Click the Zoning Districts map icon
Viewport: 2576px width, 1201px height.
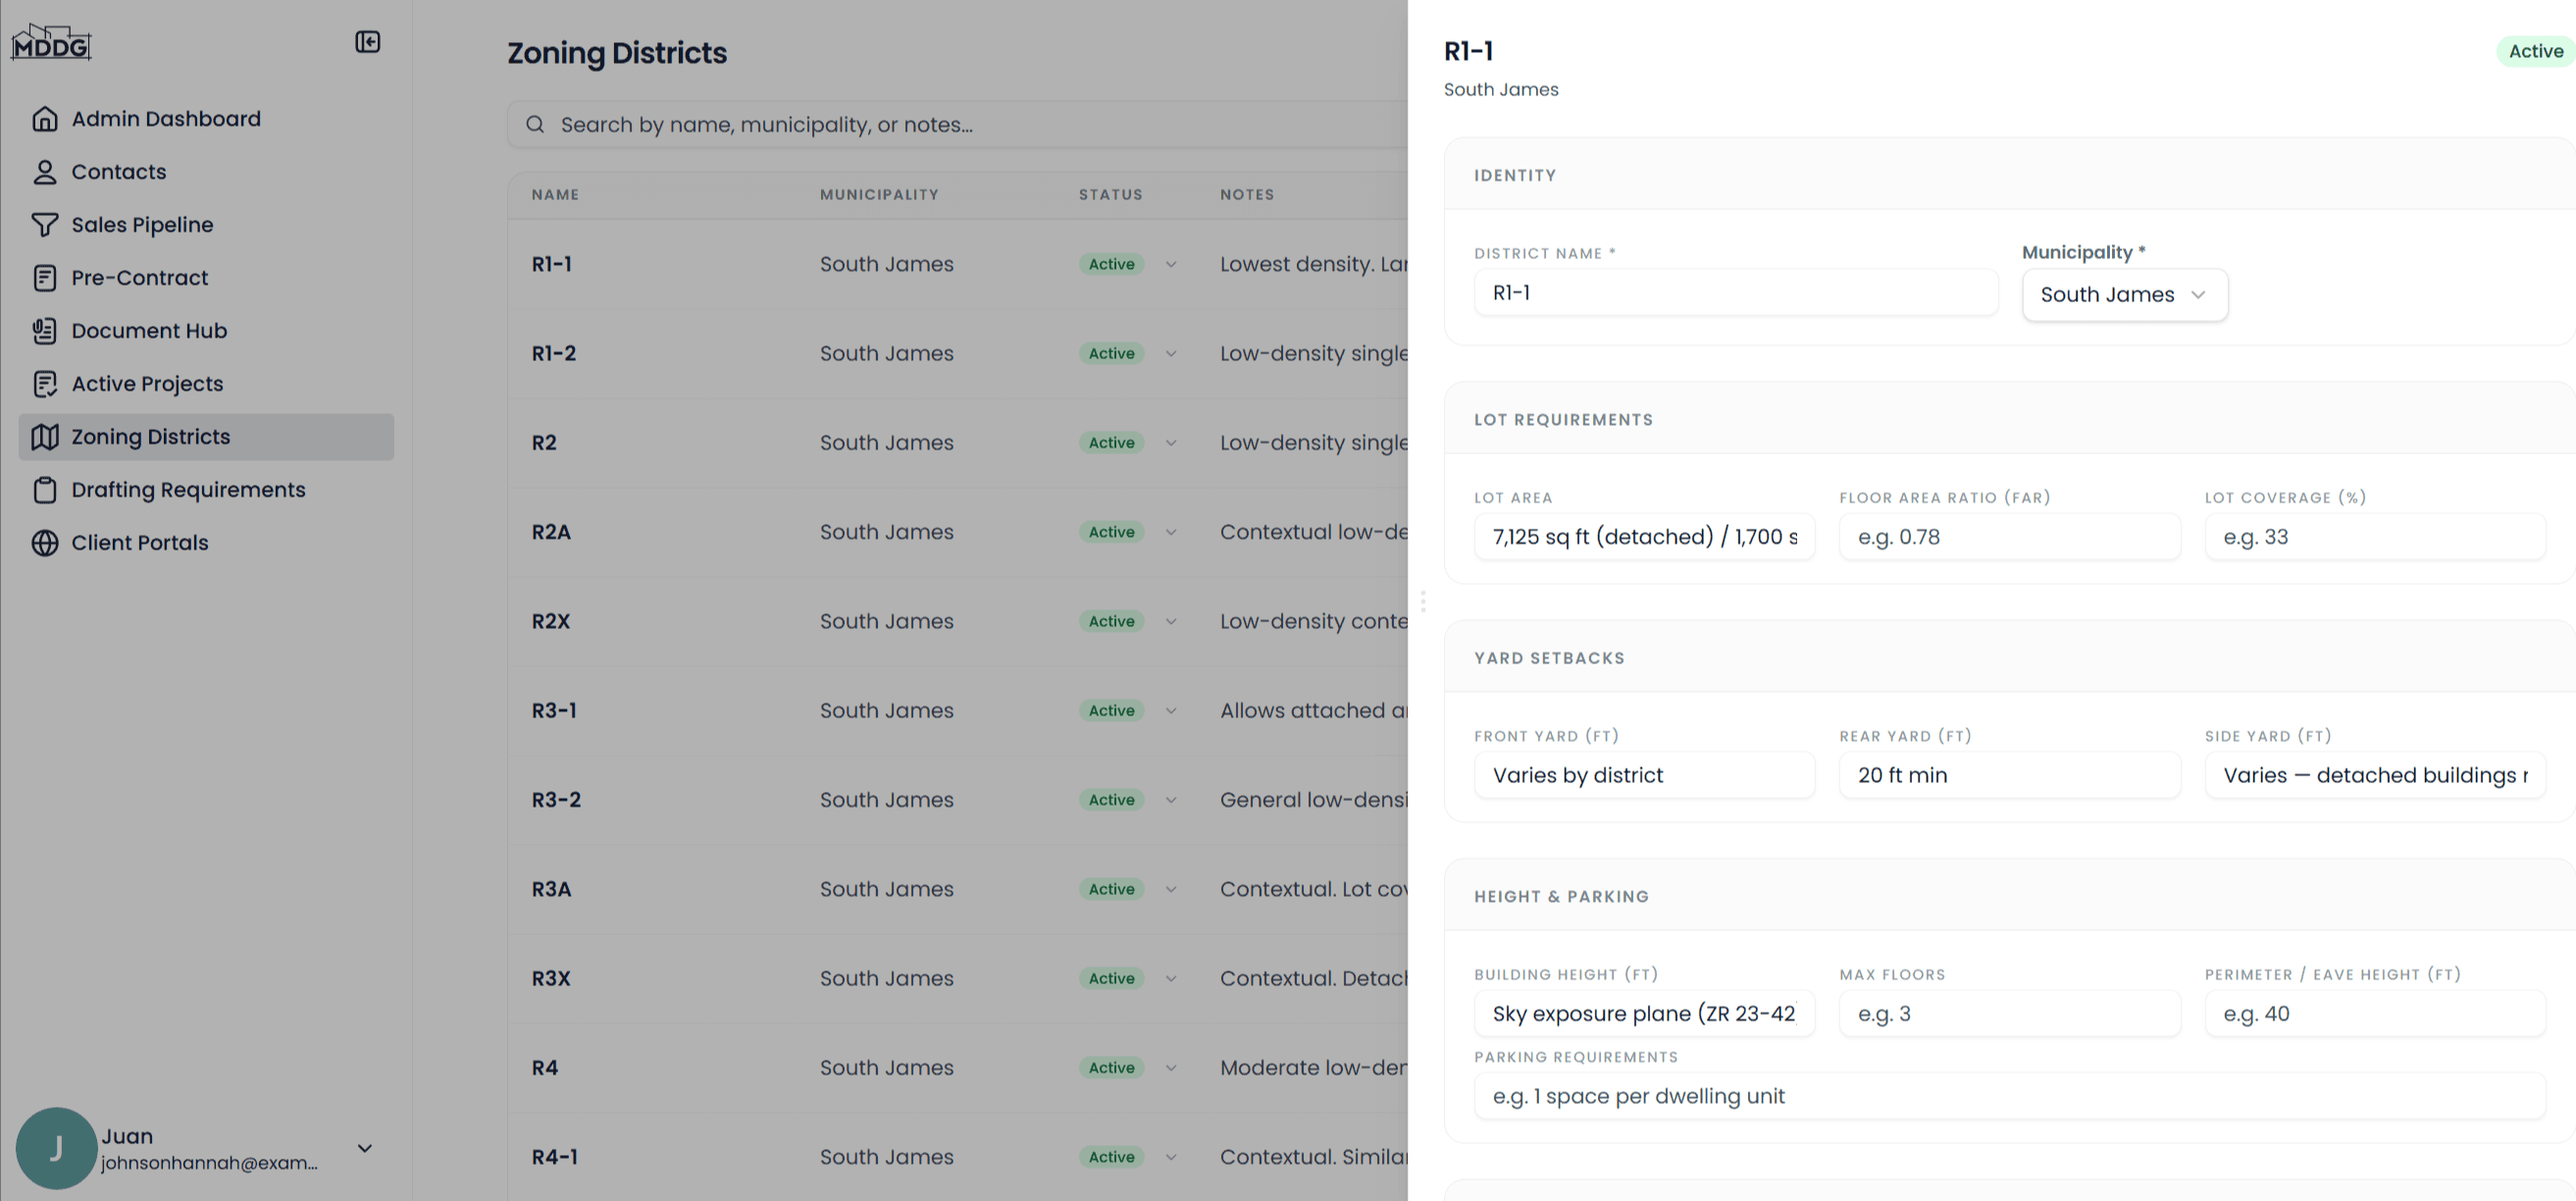click(45, 437)
